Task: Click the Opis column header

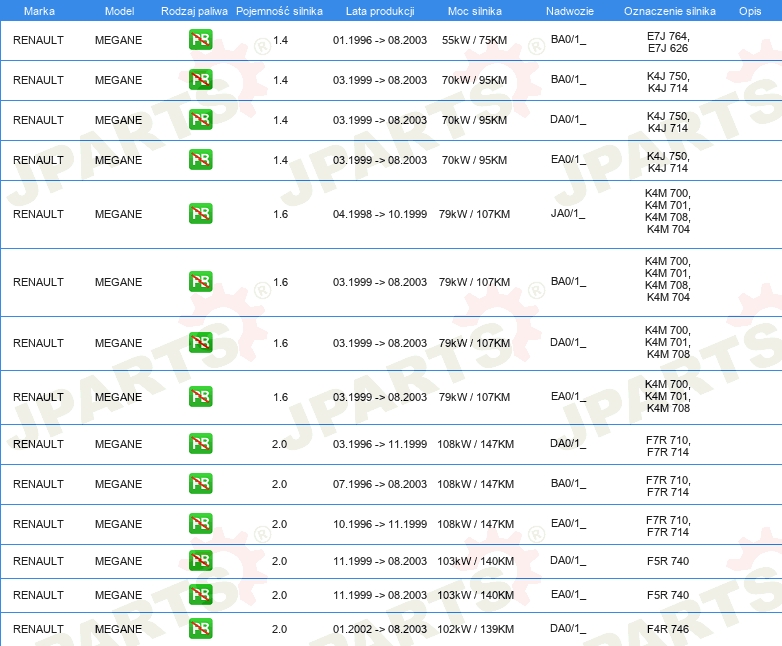Action: [x=750, y=11]
